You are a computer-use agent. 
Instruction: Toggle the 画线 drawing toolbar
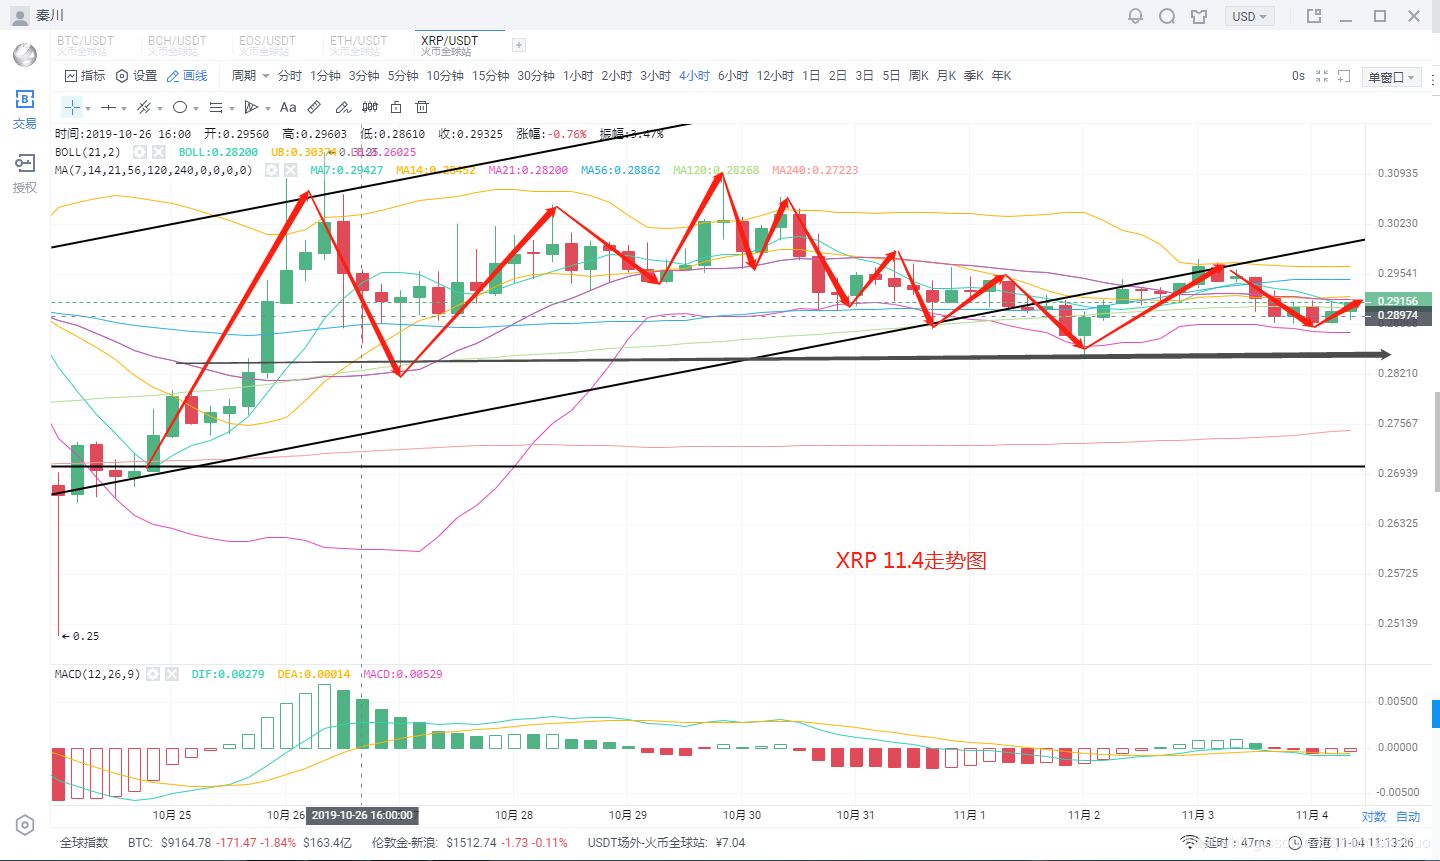coord(187,76)
